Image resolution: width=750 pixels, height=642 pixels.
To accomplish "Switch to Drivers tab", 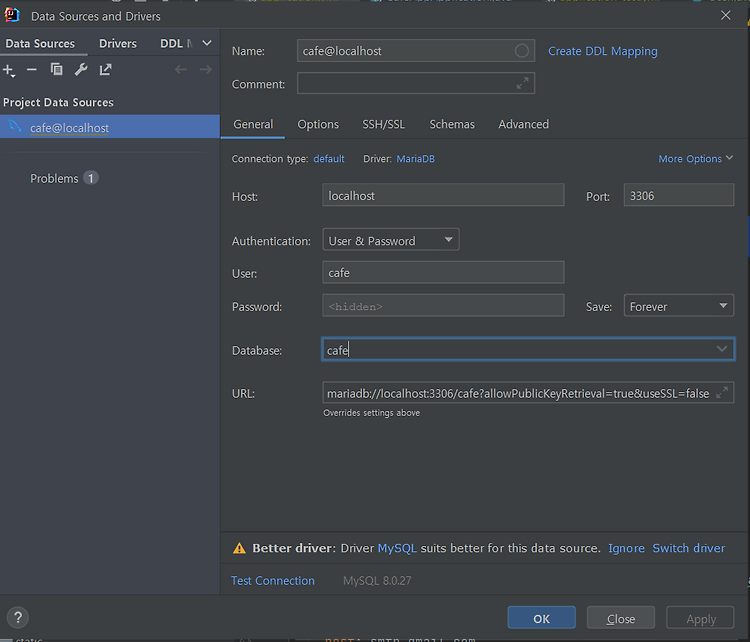I will 118,44.
